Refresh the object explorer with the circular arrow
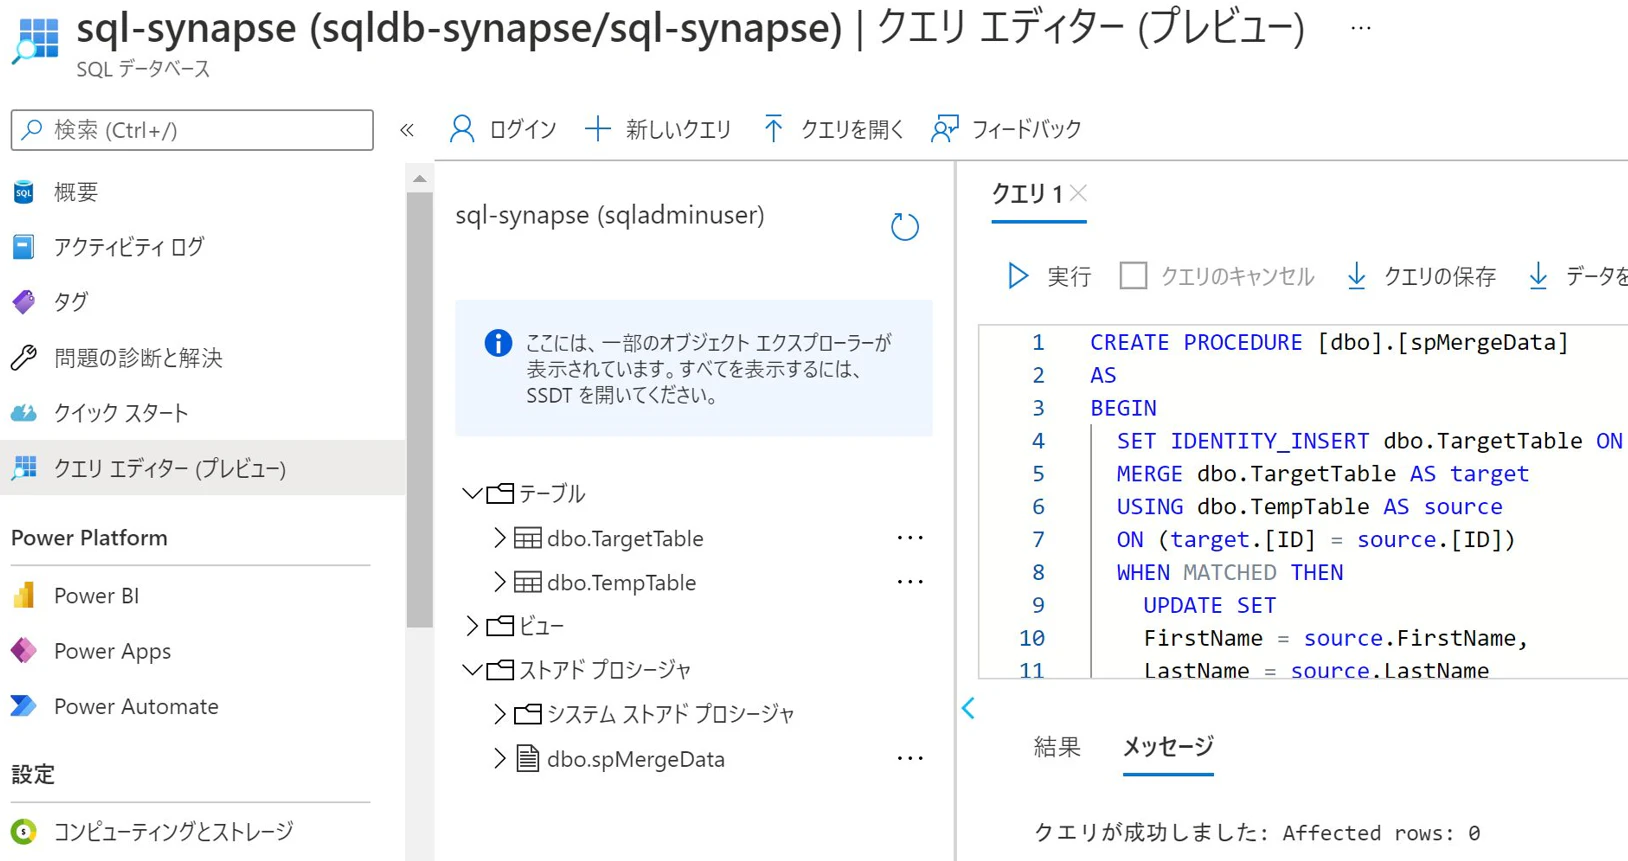Image resolution: width=1628 pixels, height=861 pixels. pyautogui.click(x=905, y=227)
